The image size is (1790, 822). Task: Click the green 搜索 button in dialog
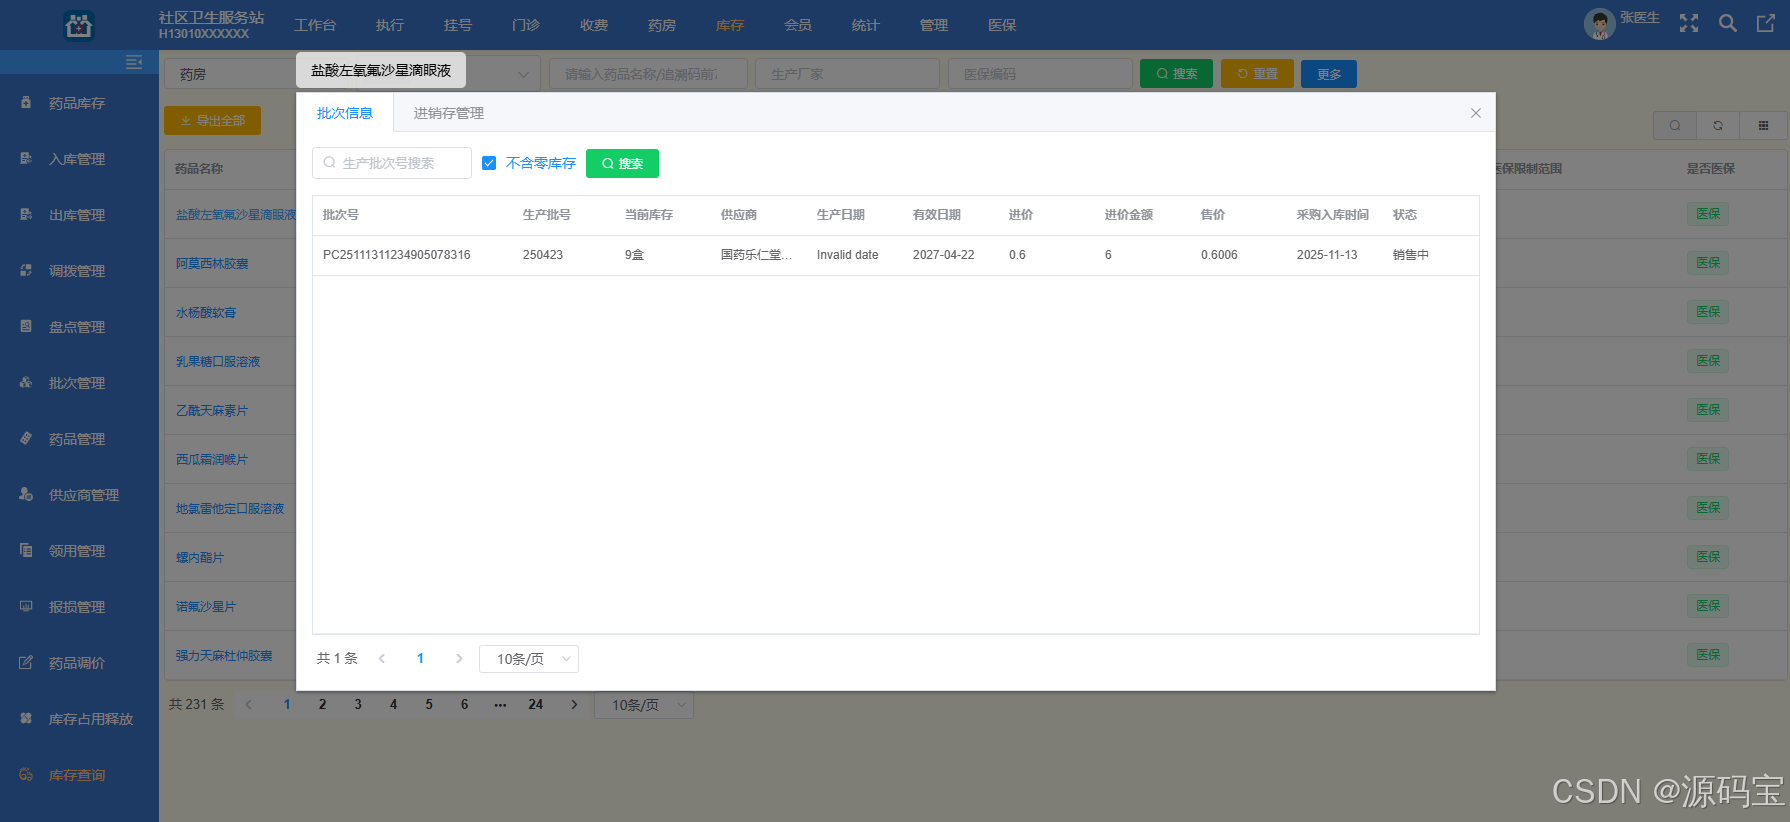(x=622, y=163)
